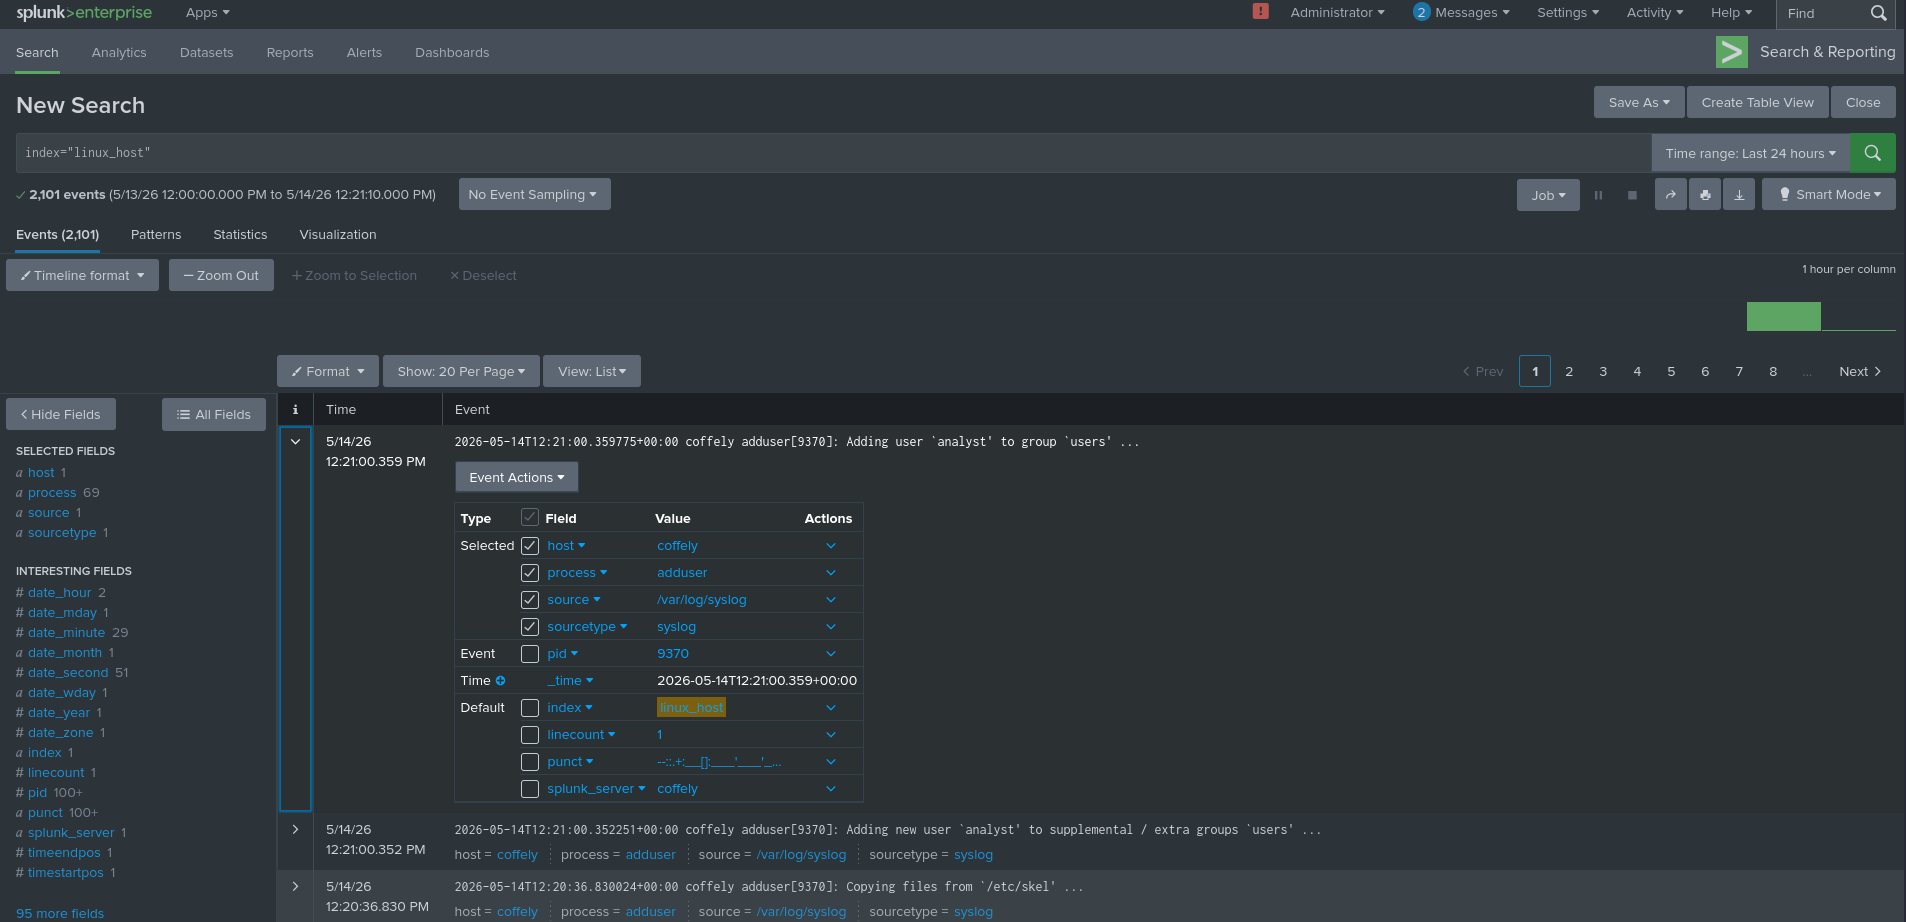Image resolution: width=1906 pixels, height=922 pixels.
Task: Click Create Table View button
Action: click(1757, 102)
